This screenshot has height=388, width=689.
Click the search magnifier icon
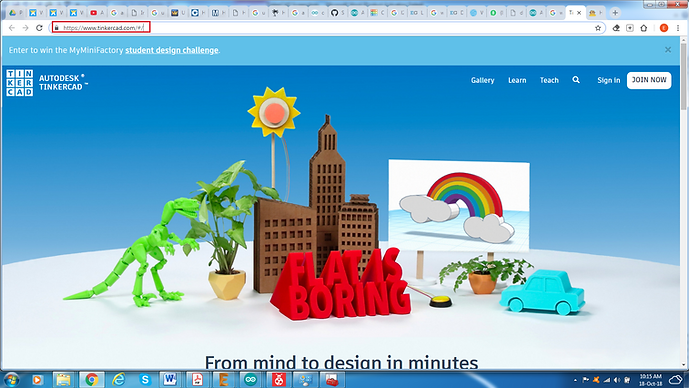[576, 80]
